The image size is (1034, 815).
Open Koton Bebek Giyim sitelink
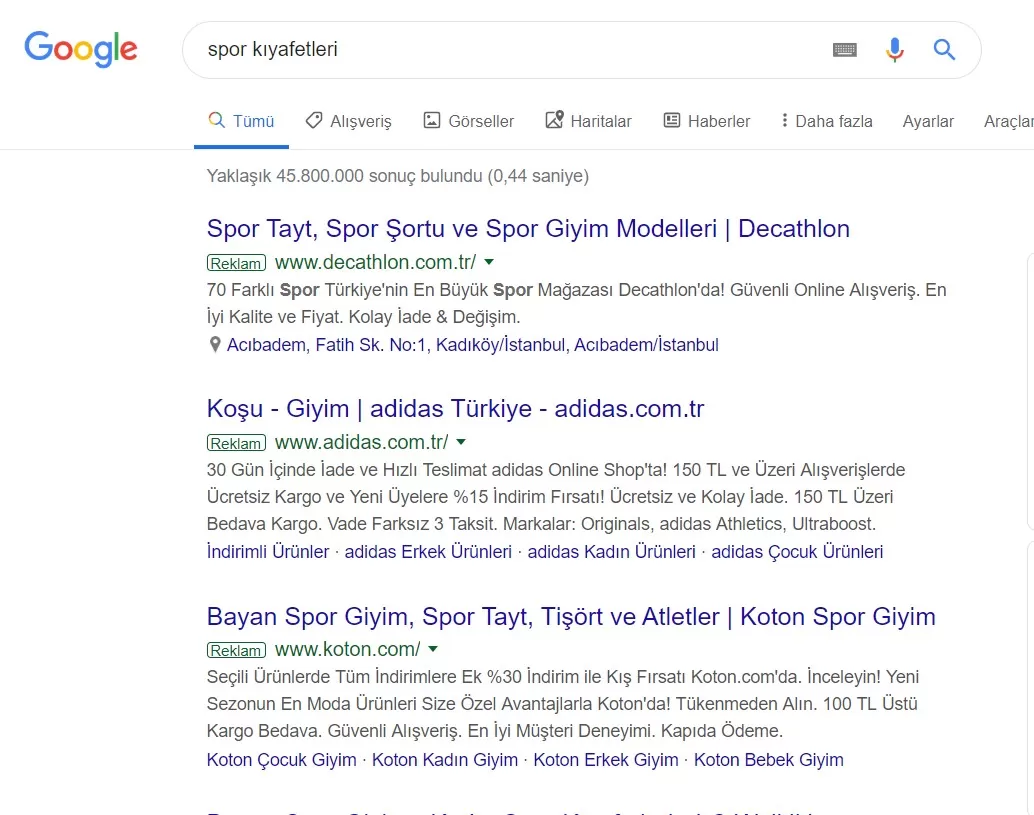click(x=768, y=760)
